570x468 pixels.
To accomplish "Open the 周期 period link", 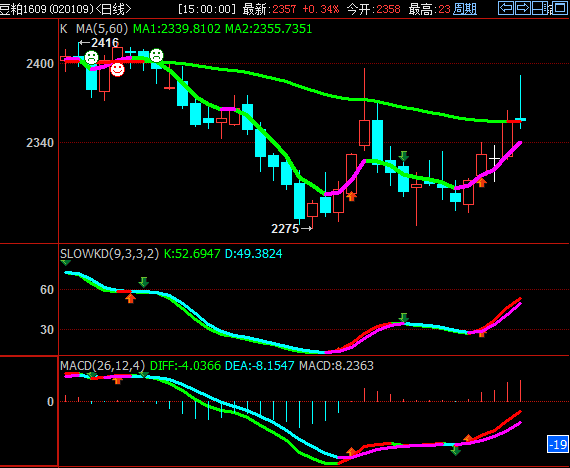I will [x=465, y=9].
